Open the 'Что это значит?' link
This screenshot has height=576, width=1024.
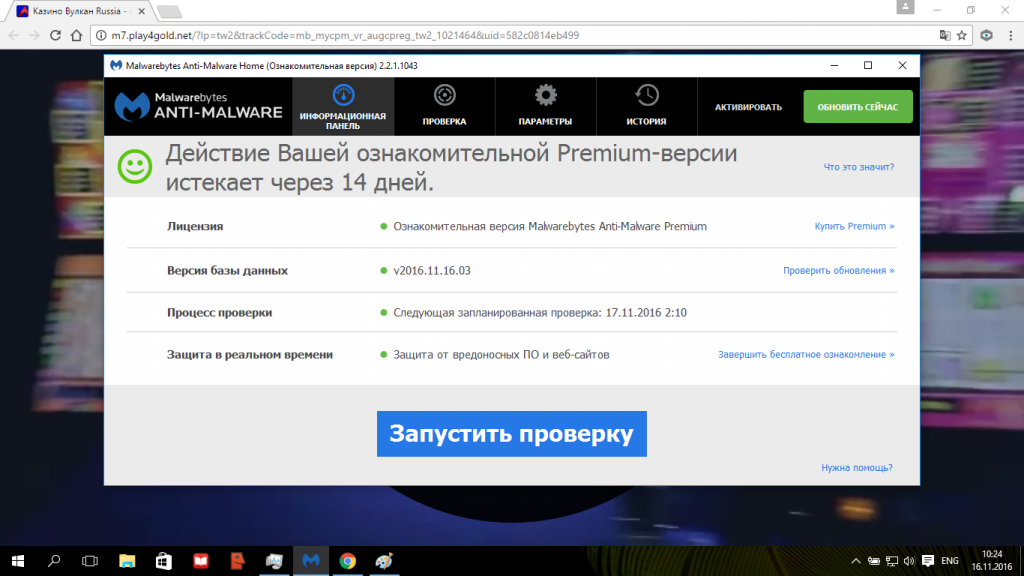859,167
